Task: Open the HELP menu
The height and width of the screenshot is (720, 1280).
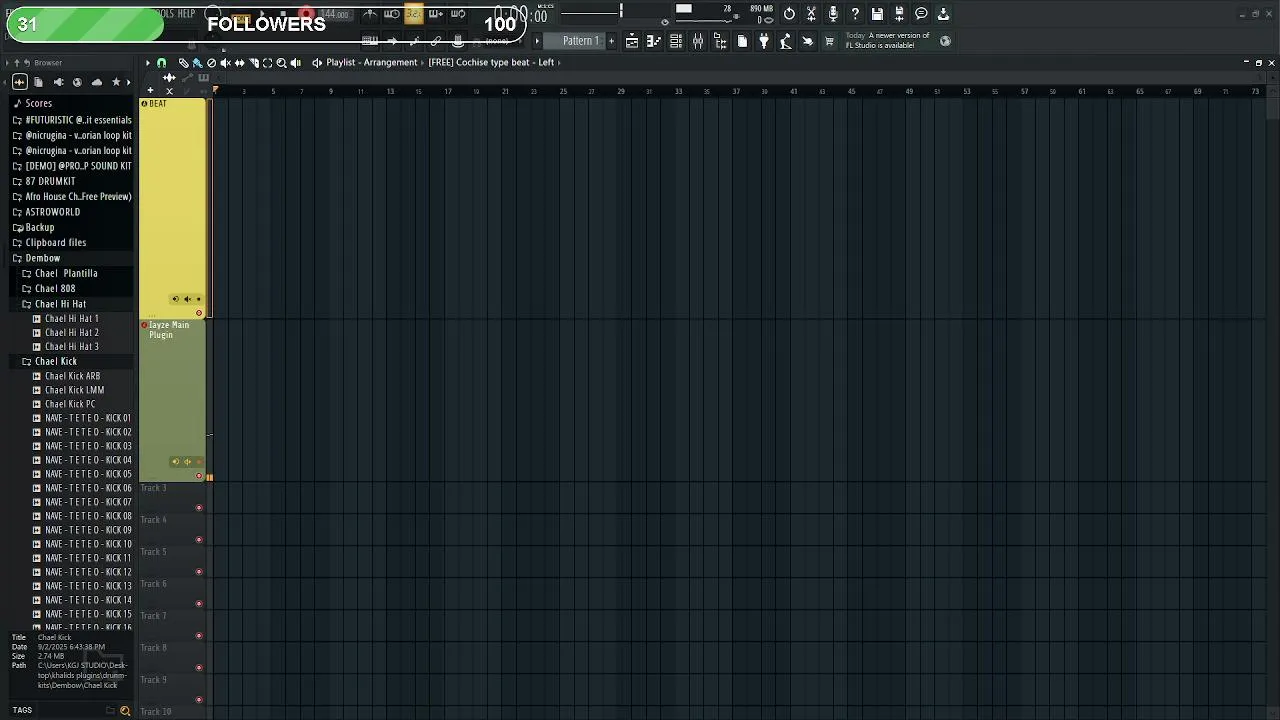Action: pyautogui.click(x=186, y=14)
